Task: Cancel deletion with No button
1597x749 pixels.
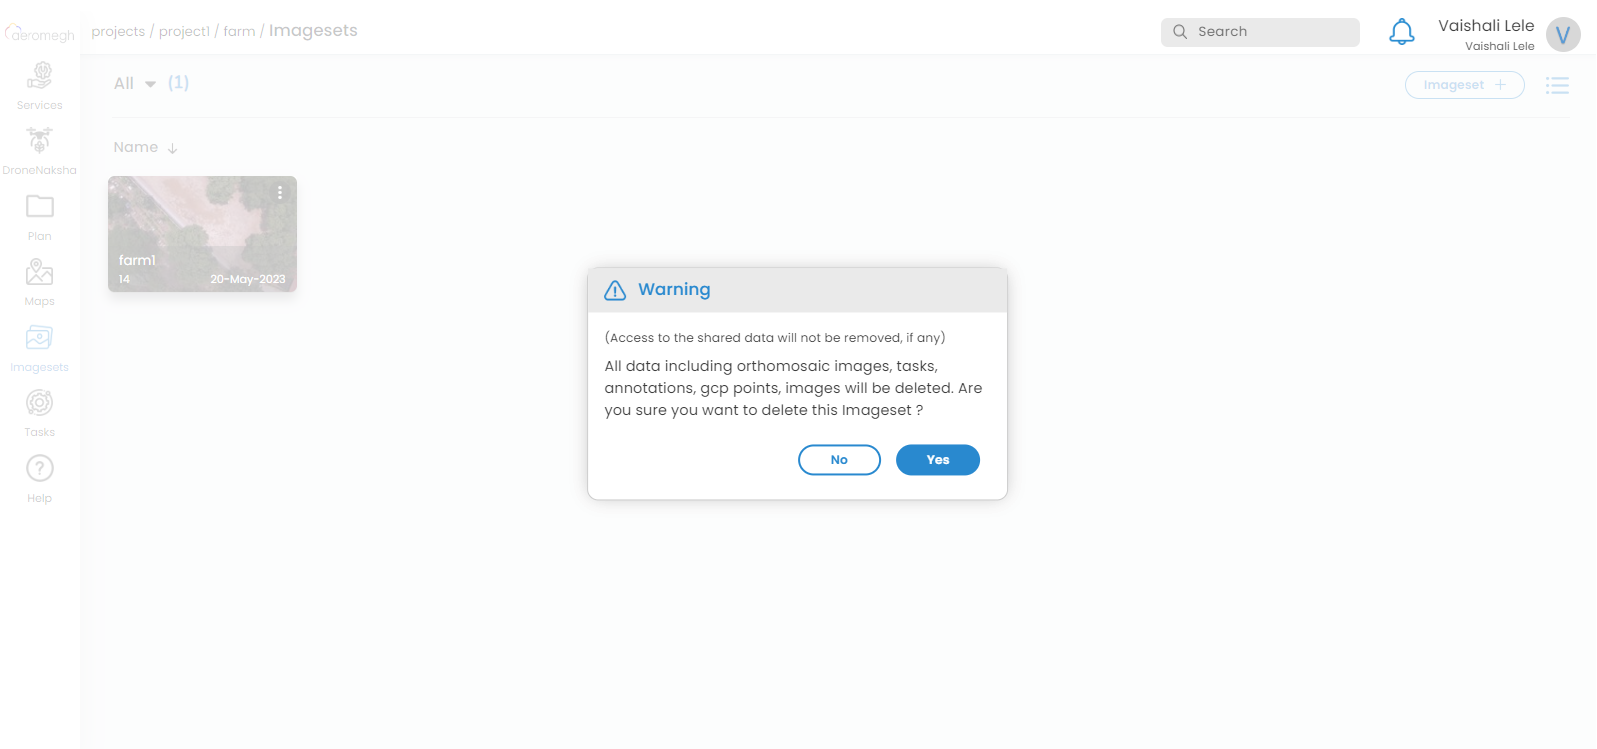Action: coord(839,460)
